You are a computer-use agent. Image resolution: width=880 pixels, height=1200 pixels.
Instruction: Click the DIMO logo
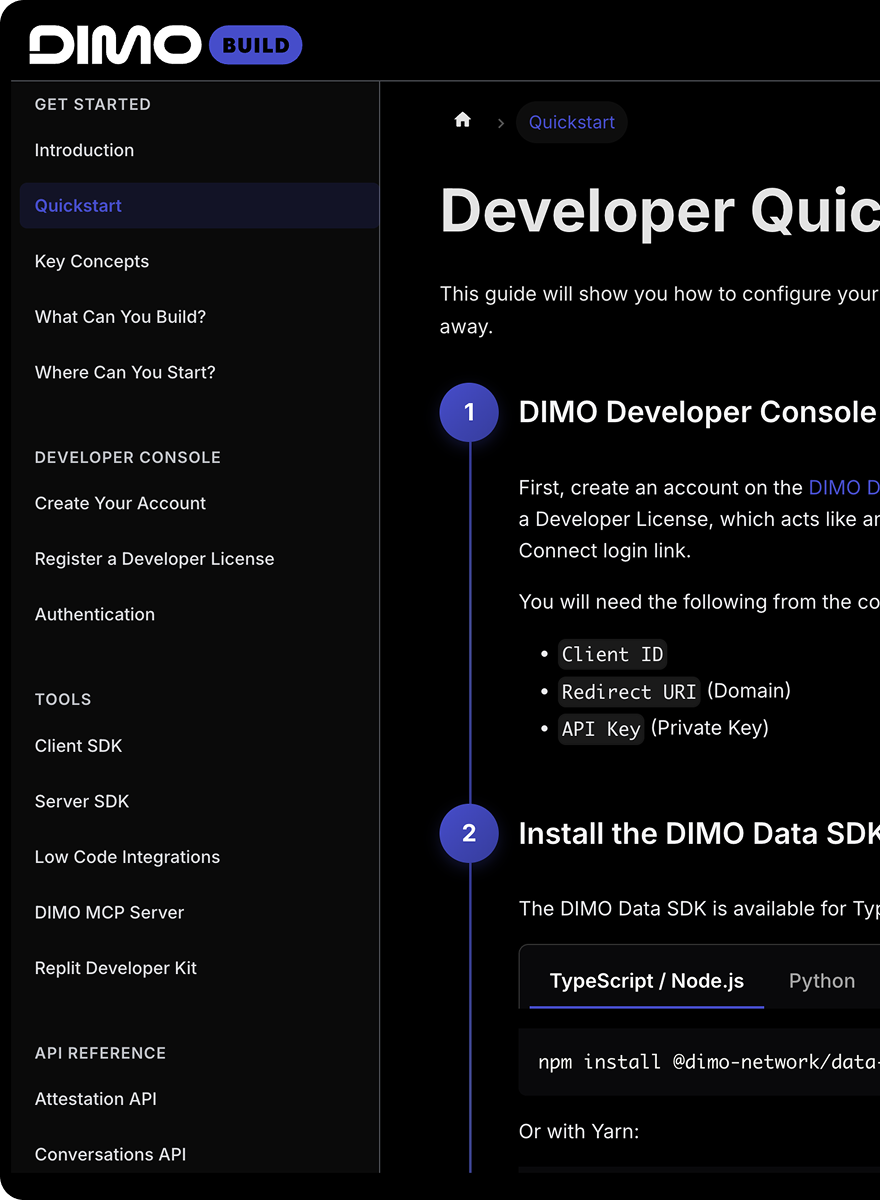pyautogui.click(x=115, y=45)
